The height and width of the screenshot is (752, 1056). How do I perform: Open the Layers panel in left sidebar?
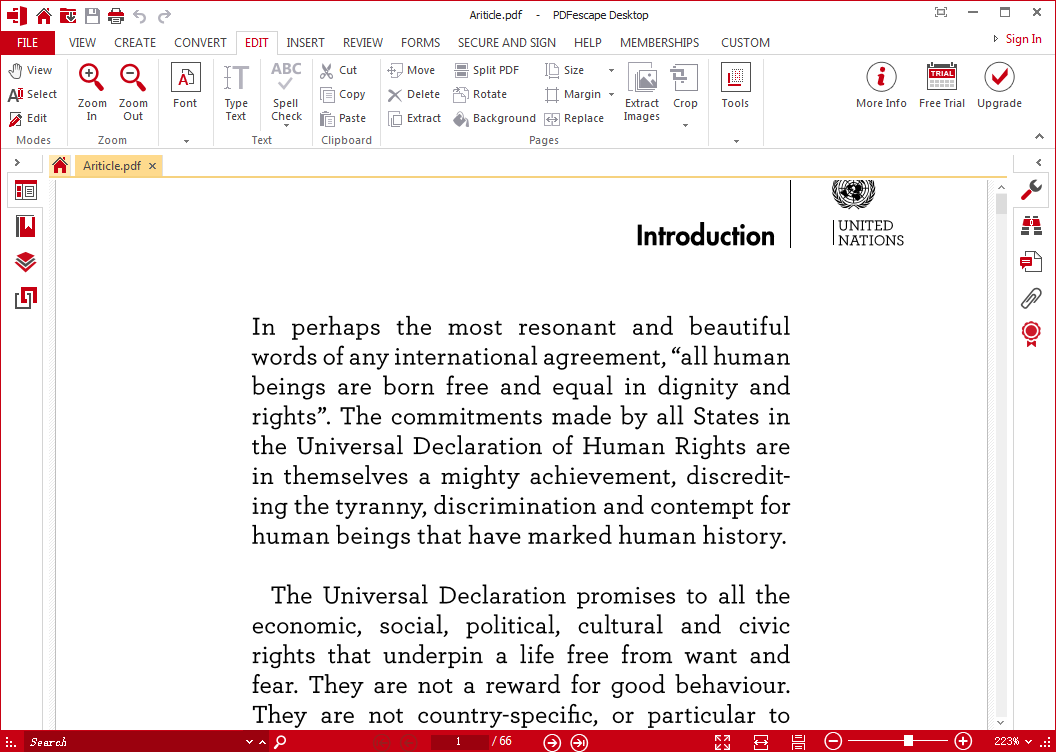point(26,262)
